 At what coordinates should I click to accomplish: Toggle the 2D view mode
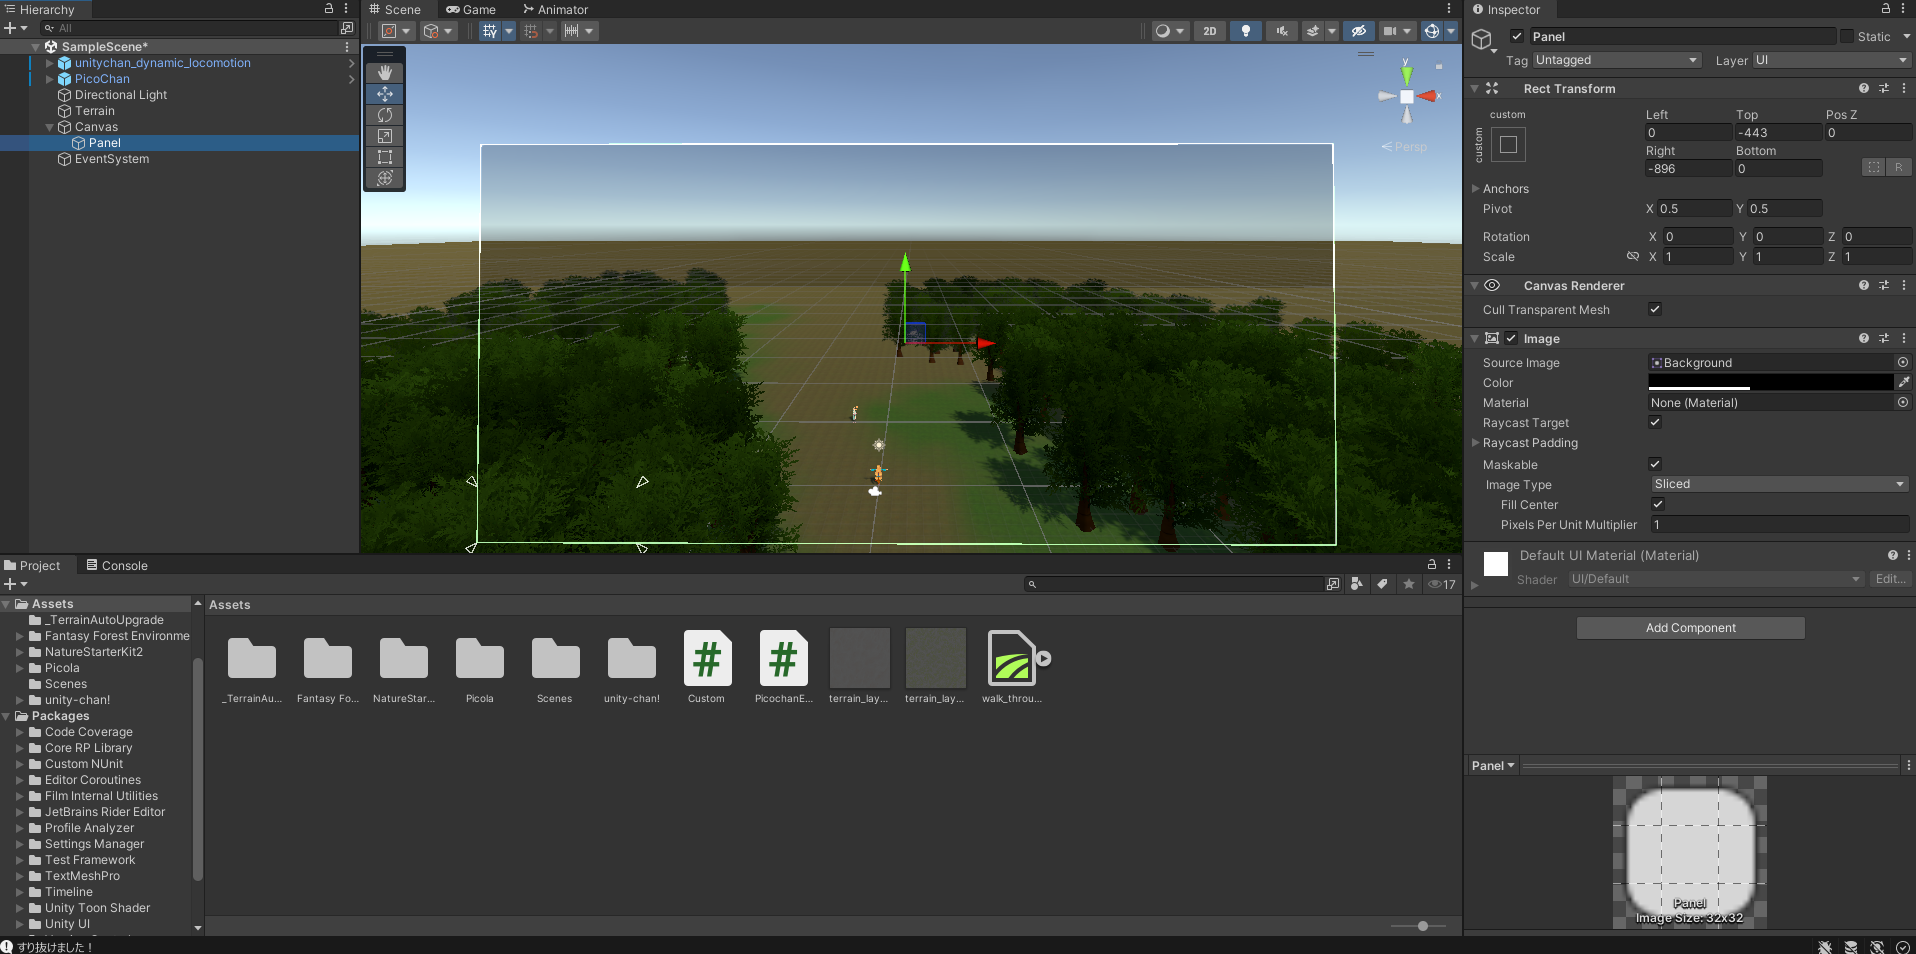tap(1210, 31)
